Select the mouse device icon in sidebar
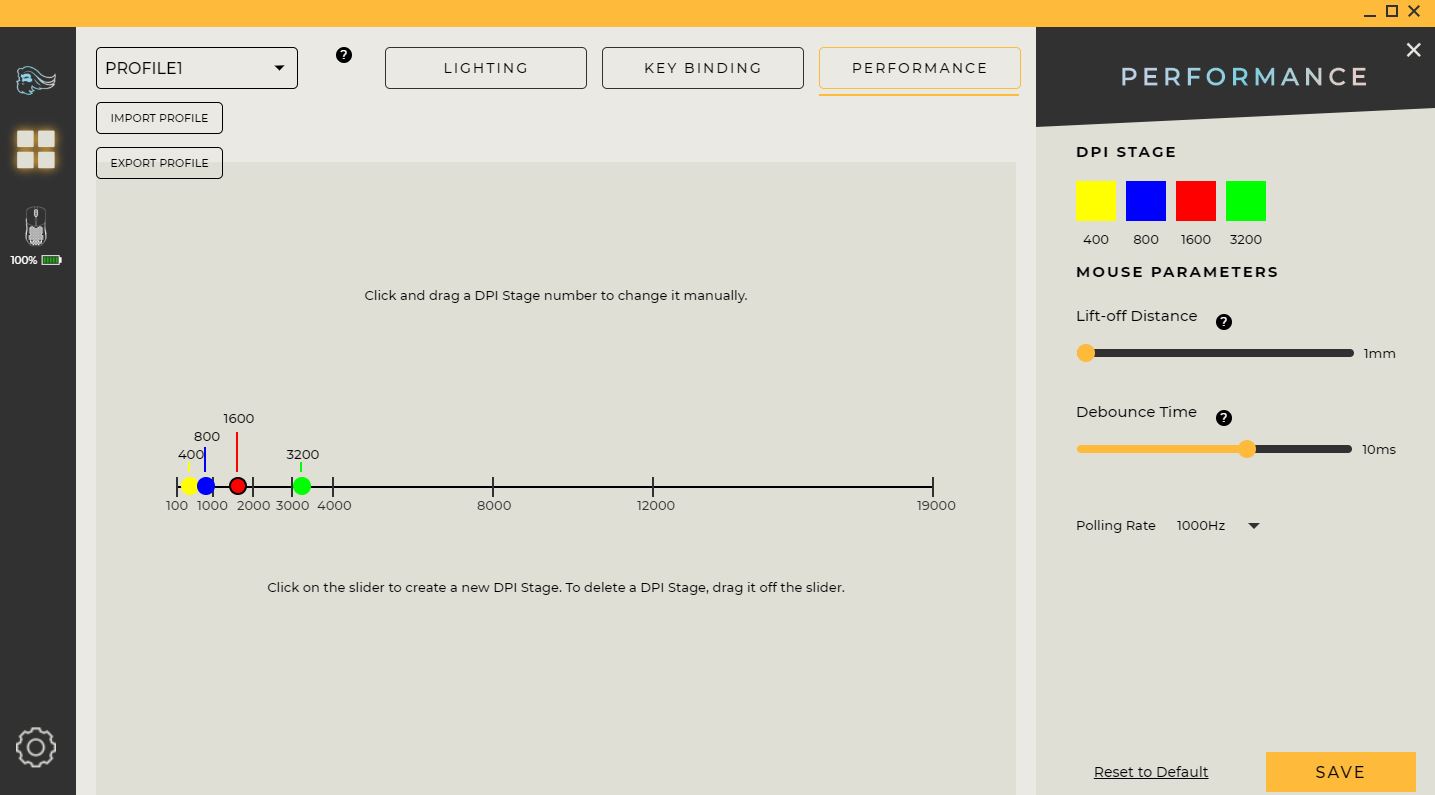The image size is (1435, 795). (36, 227)
